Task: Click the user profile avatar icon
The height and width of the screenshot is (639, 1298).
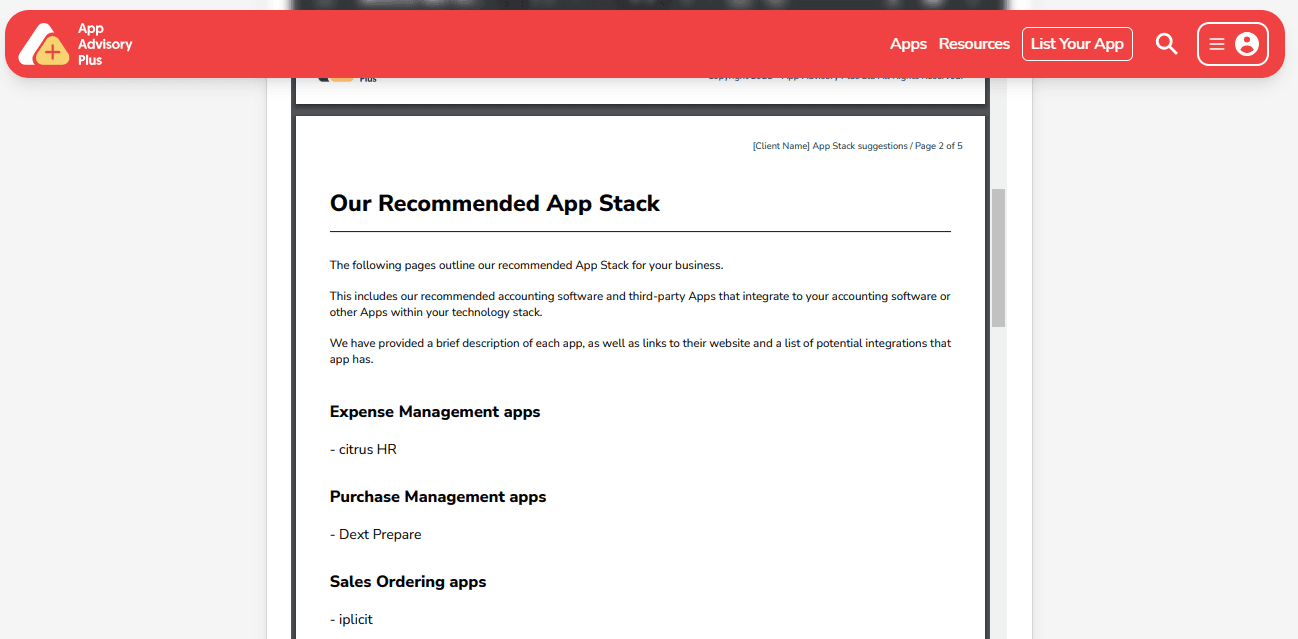Action: [1246, 44]
